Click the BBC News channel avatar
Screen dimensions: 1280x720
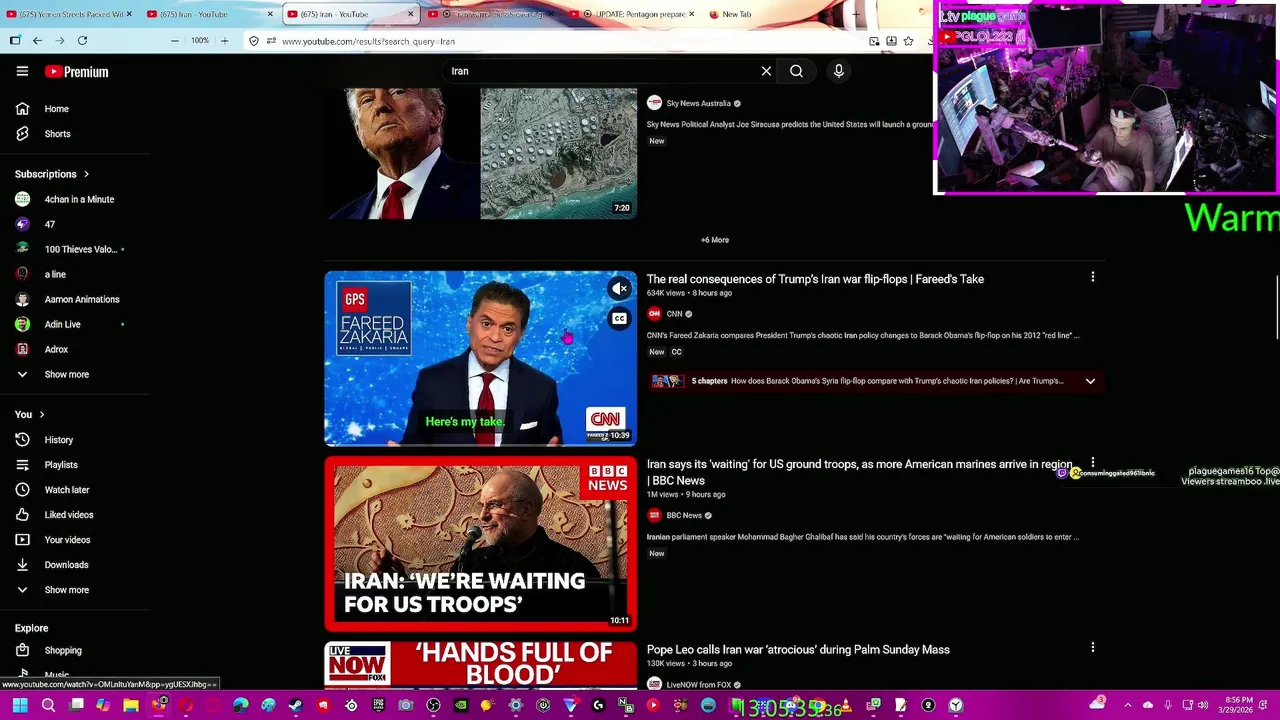654,515
